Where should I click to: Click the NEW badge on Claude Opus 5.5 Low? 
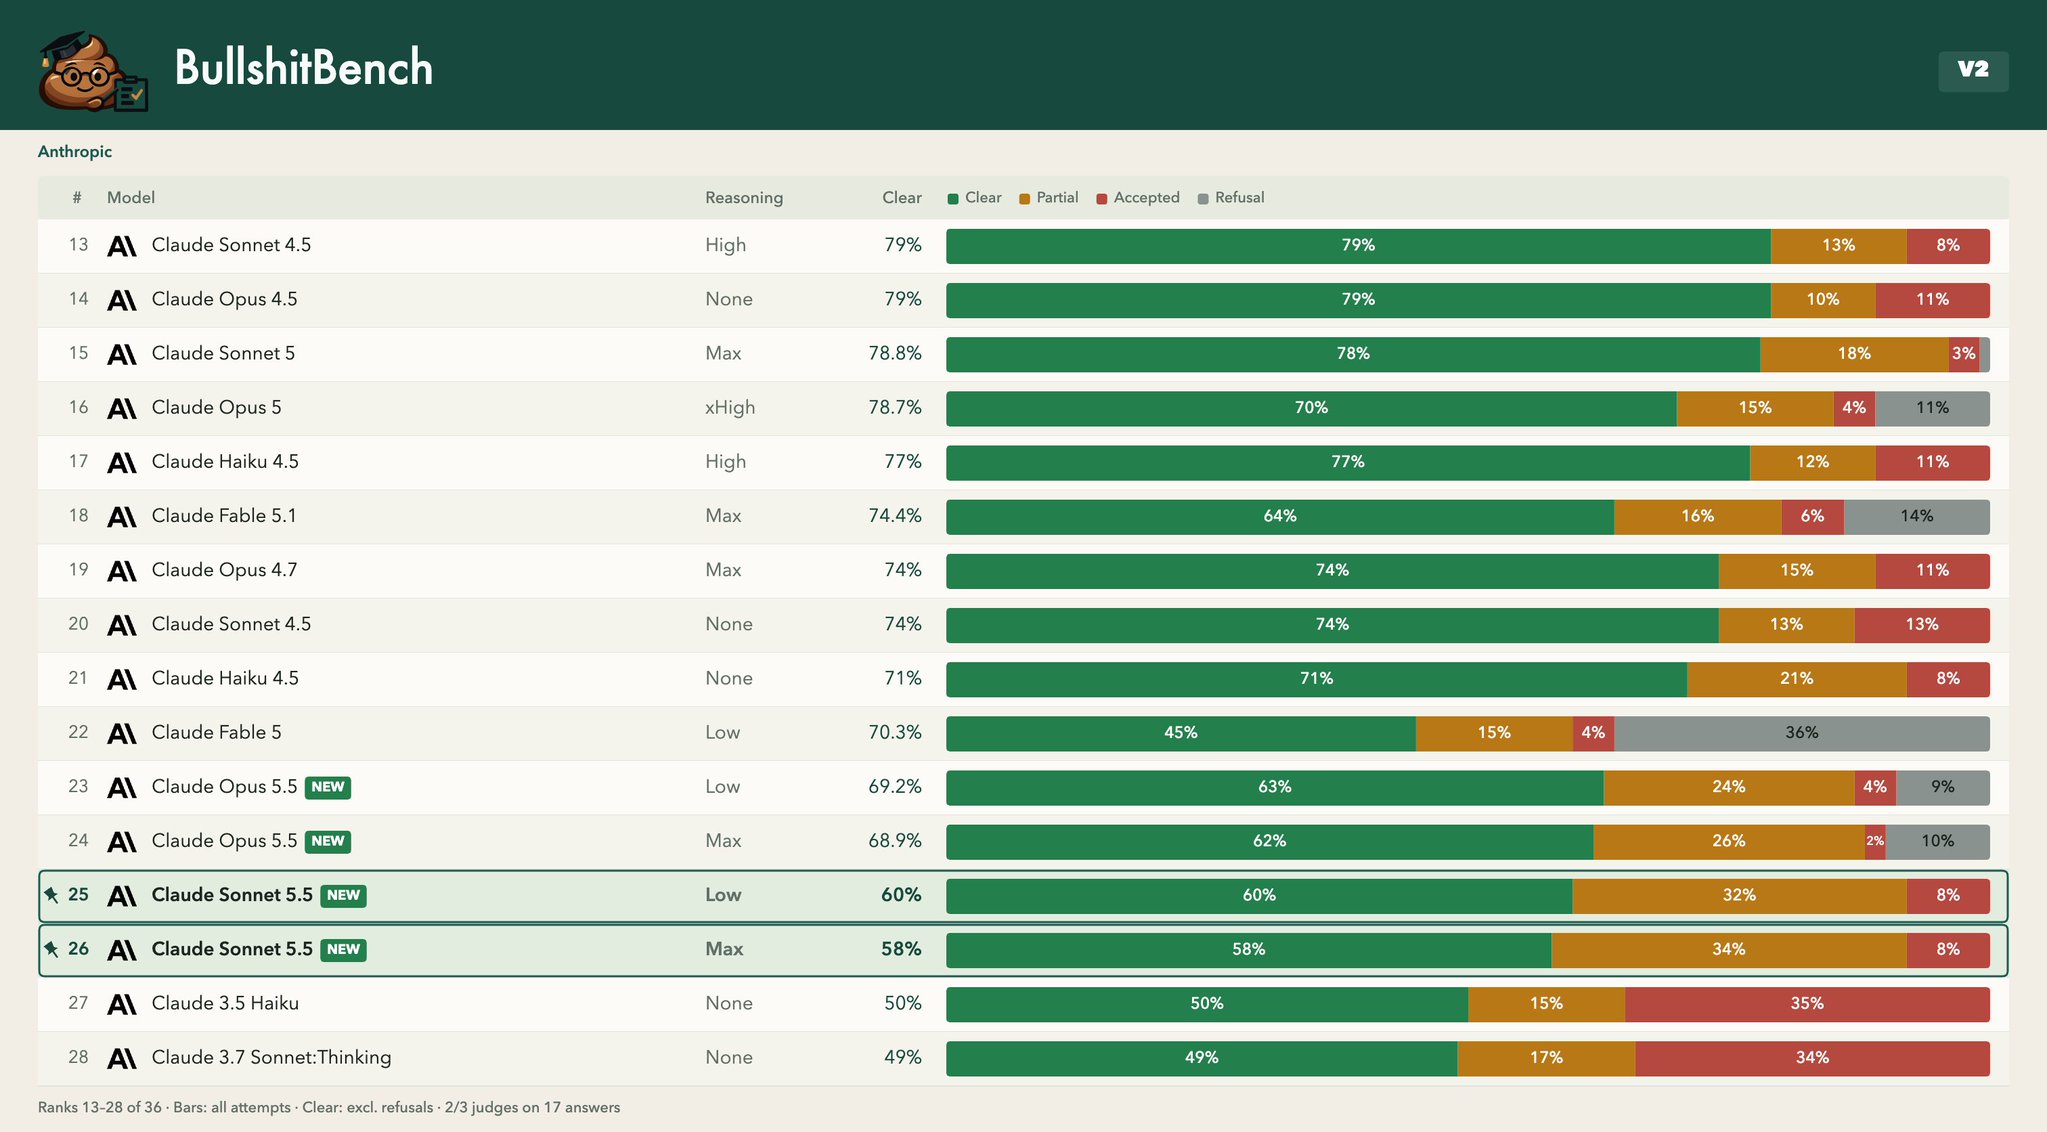[328, 787]
